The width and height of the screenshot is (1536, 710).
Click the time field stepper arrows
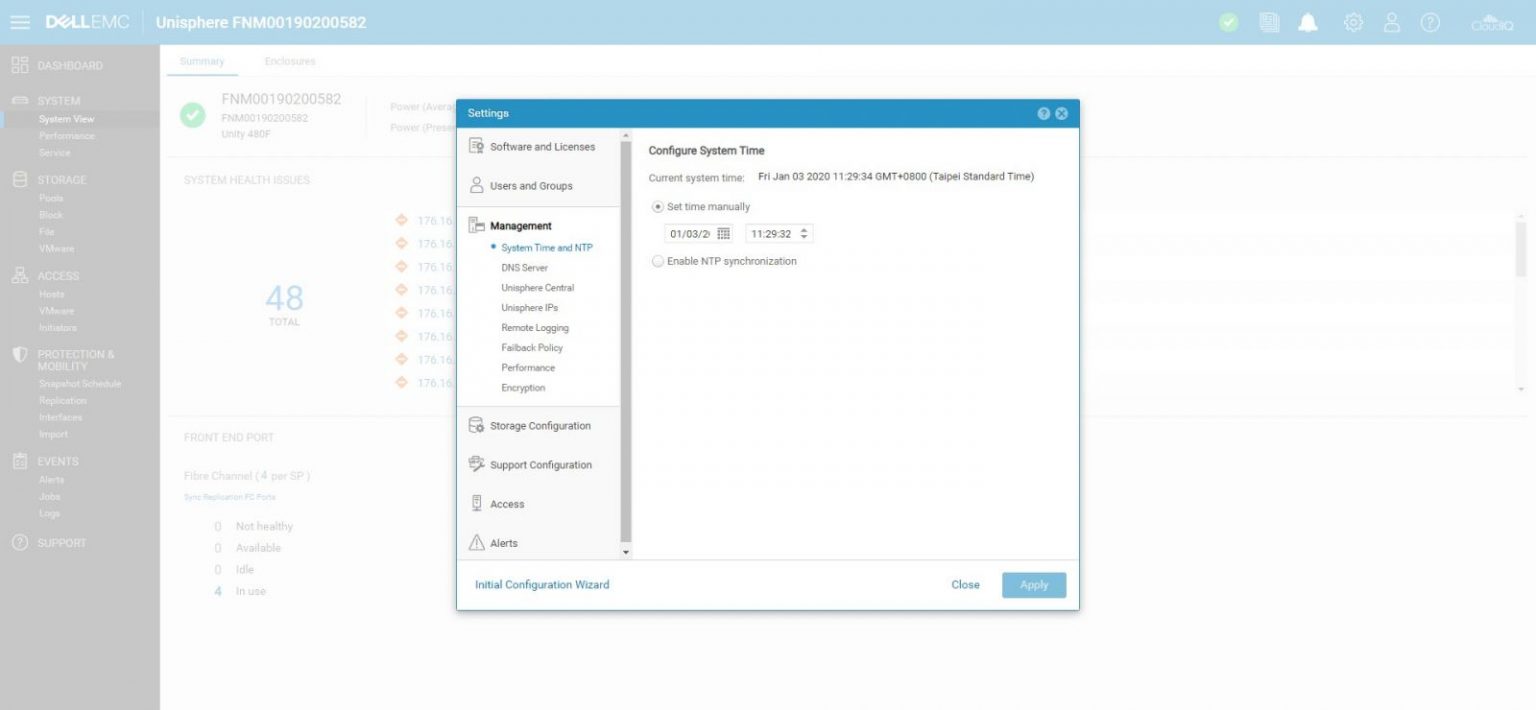pos(805,234)
